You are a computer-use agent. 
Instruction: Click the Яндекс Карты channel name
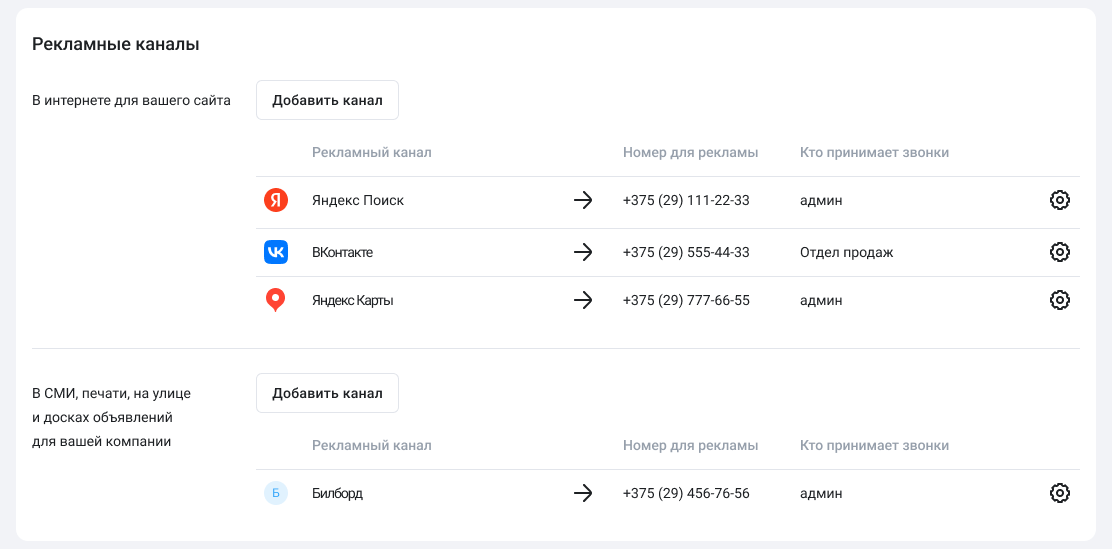click(x=352, y=300)
